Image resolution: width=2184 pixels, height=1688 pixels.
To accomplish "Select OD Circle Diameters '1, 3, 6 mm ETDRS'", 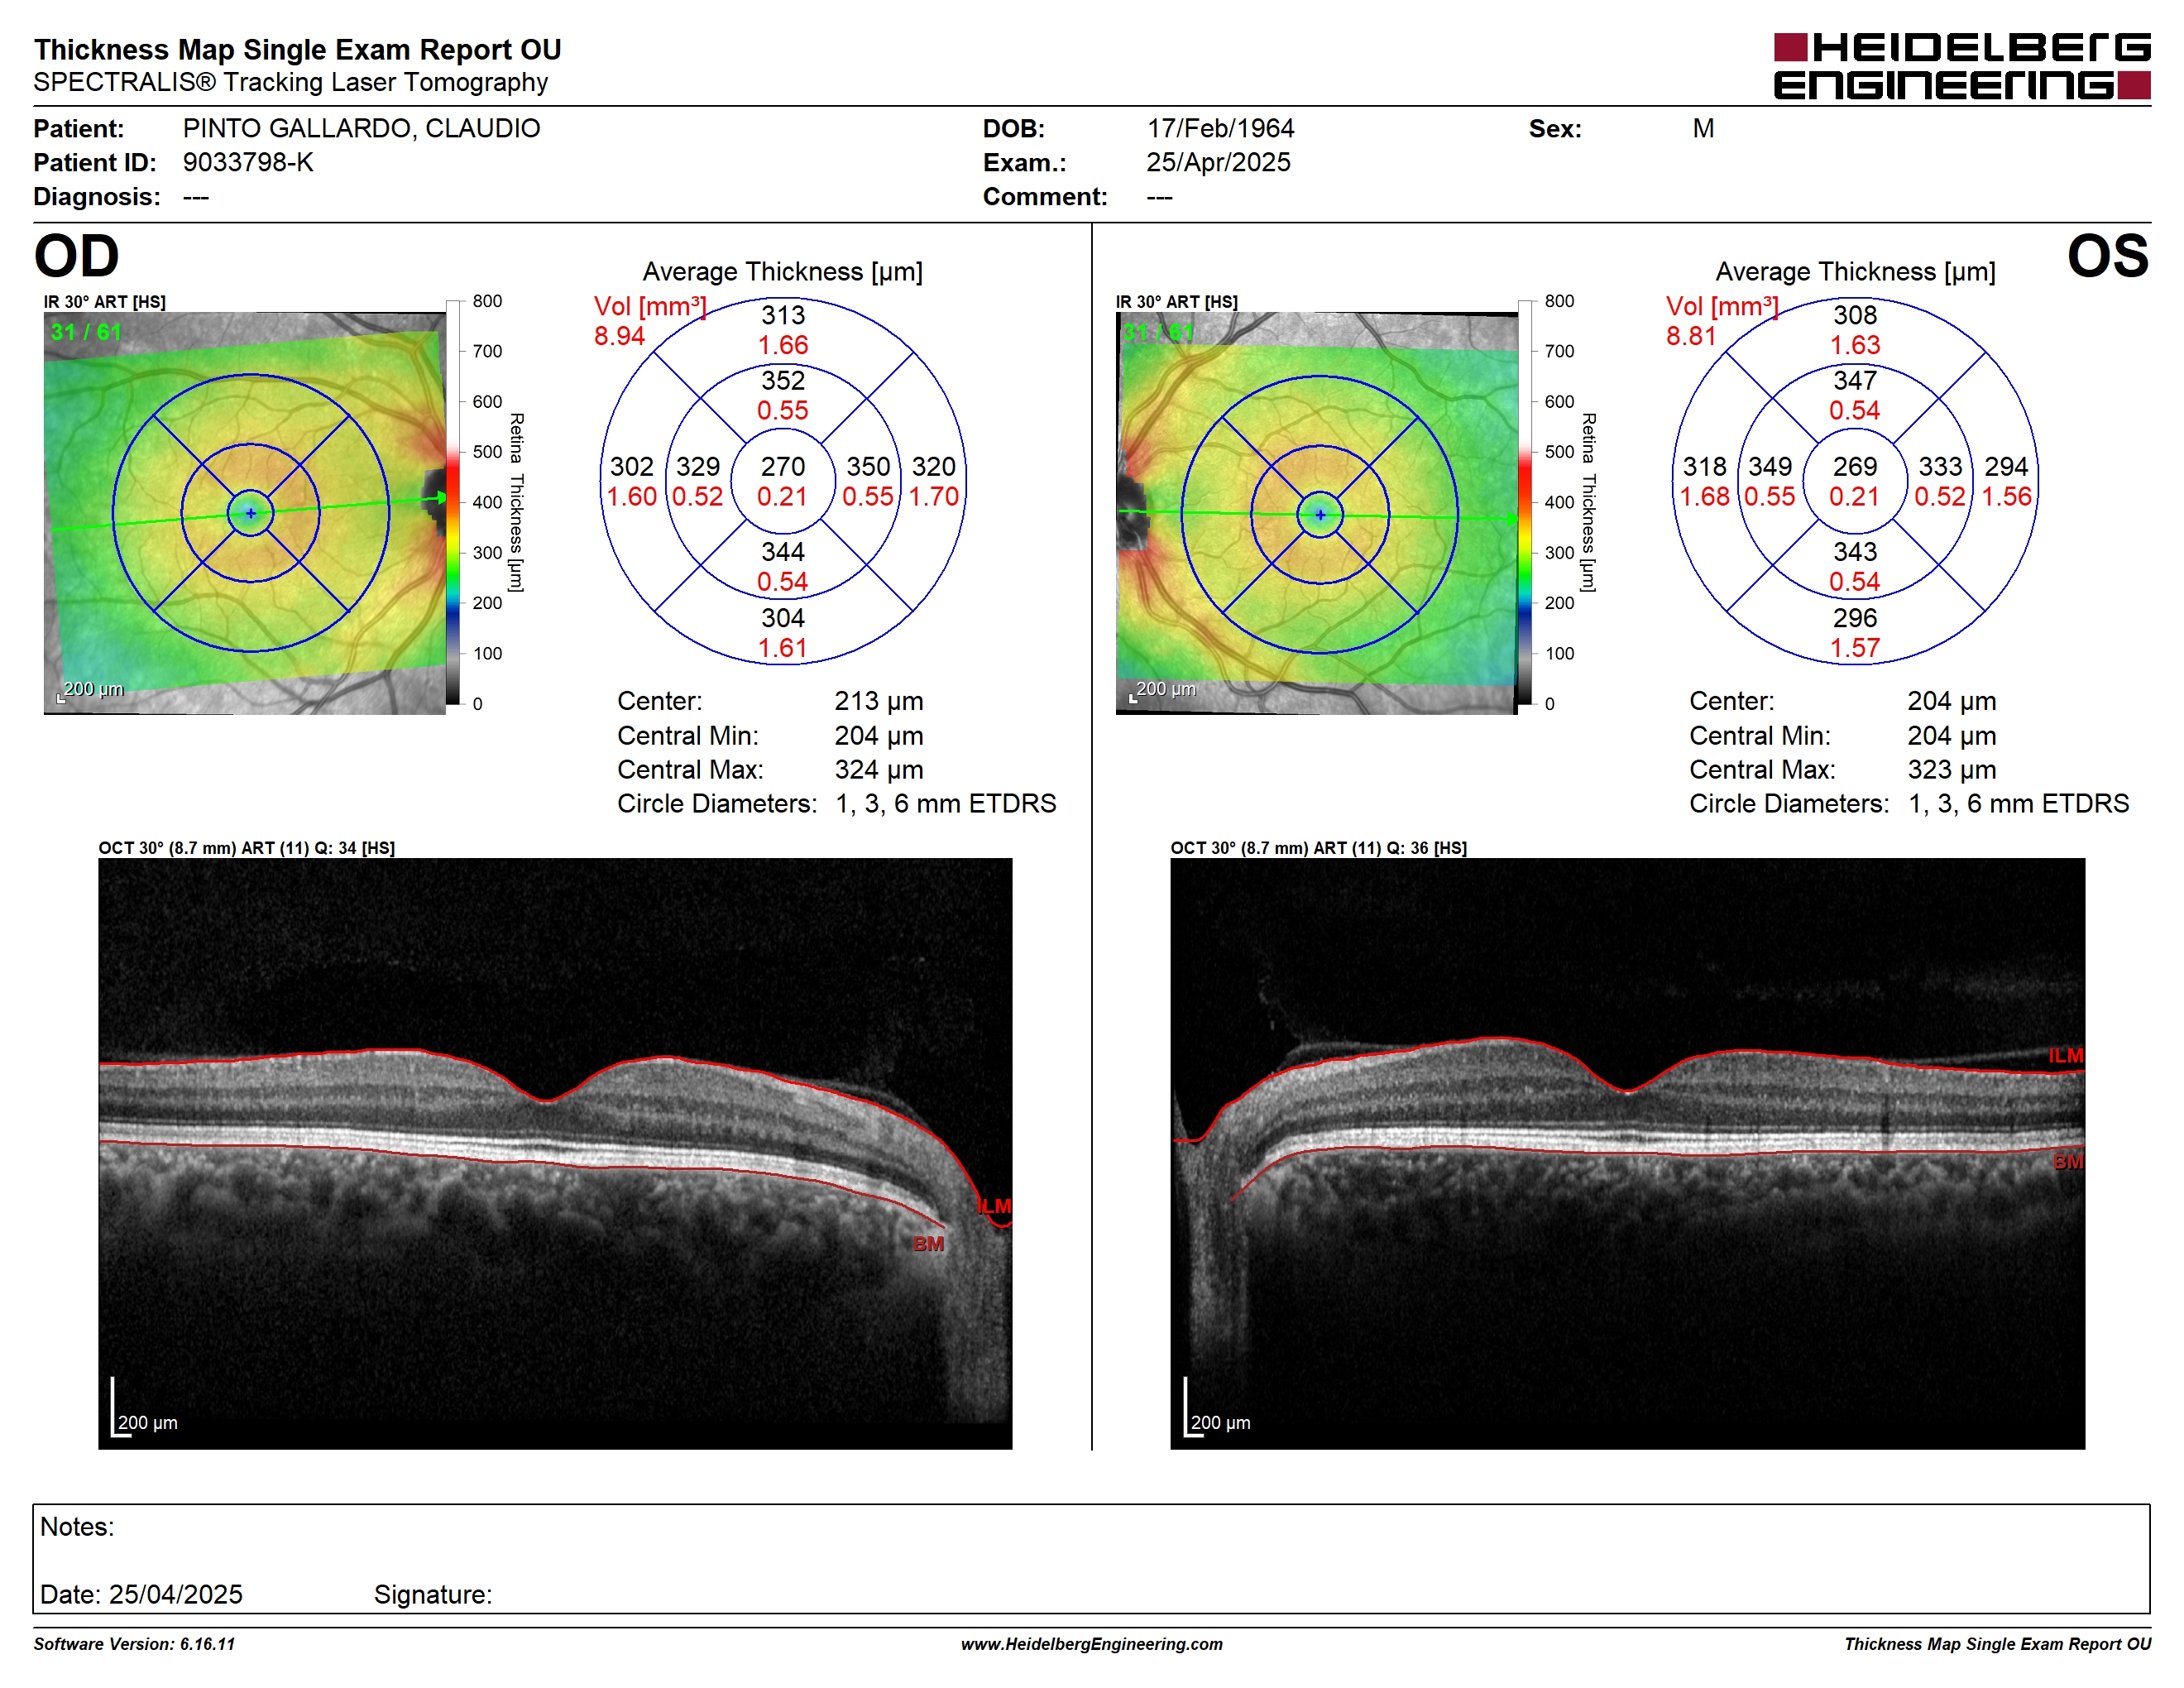I will click(x=946, y=804).
